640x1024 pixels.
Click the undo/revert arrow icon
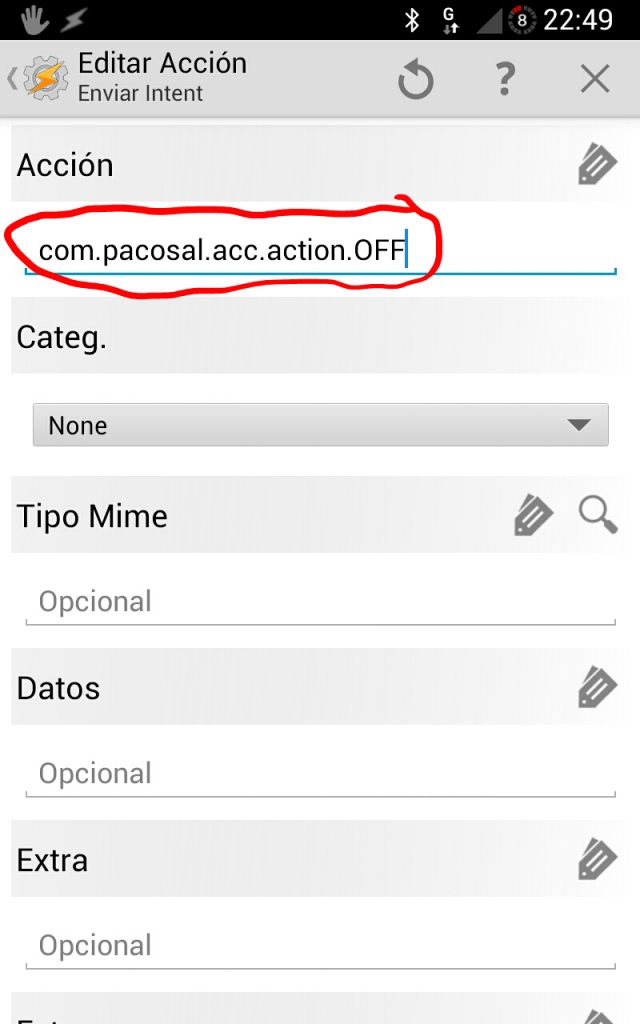[x=416, y=79]
